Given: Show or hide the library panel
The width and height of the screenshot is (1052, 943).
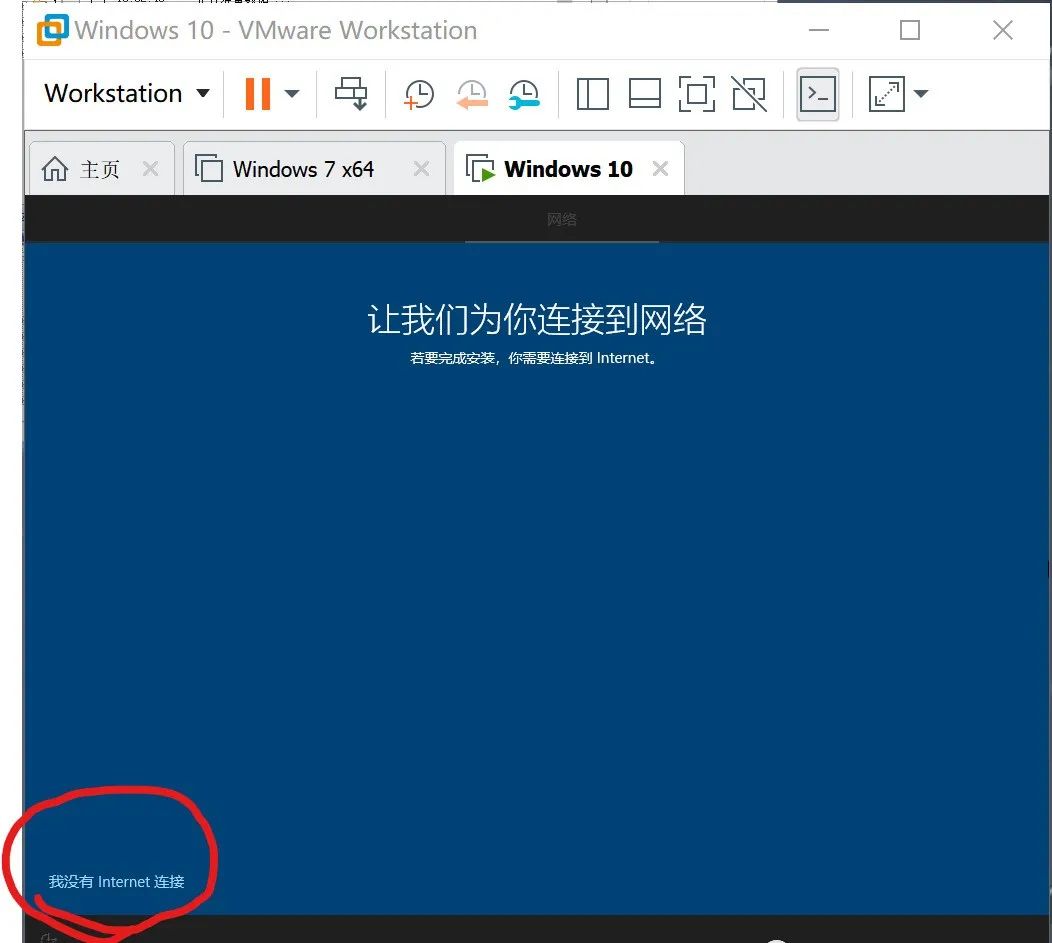Looking at the screenshot, I should [x=592, y=93].
